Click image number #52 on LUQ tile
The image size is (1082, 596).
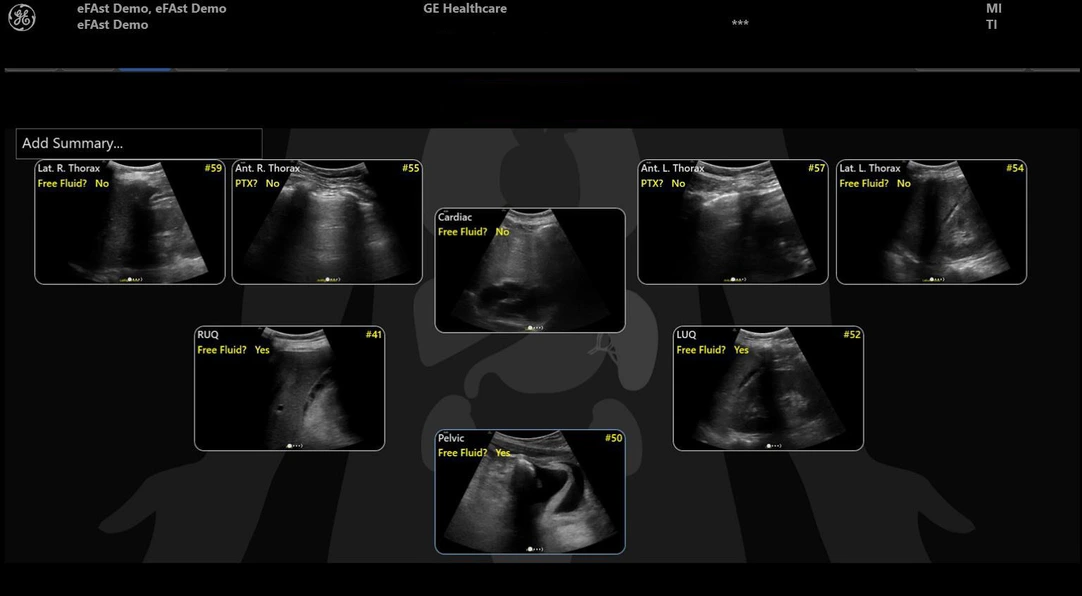click(851, 335)
